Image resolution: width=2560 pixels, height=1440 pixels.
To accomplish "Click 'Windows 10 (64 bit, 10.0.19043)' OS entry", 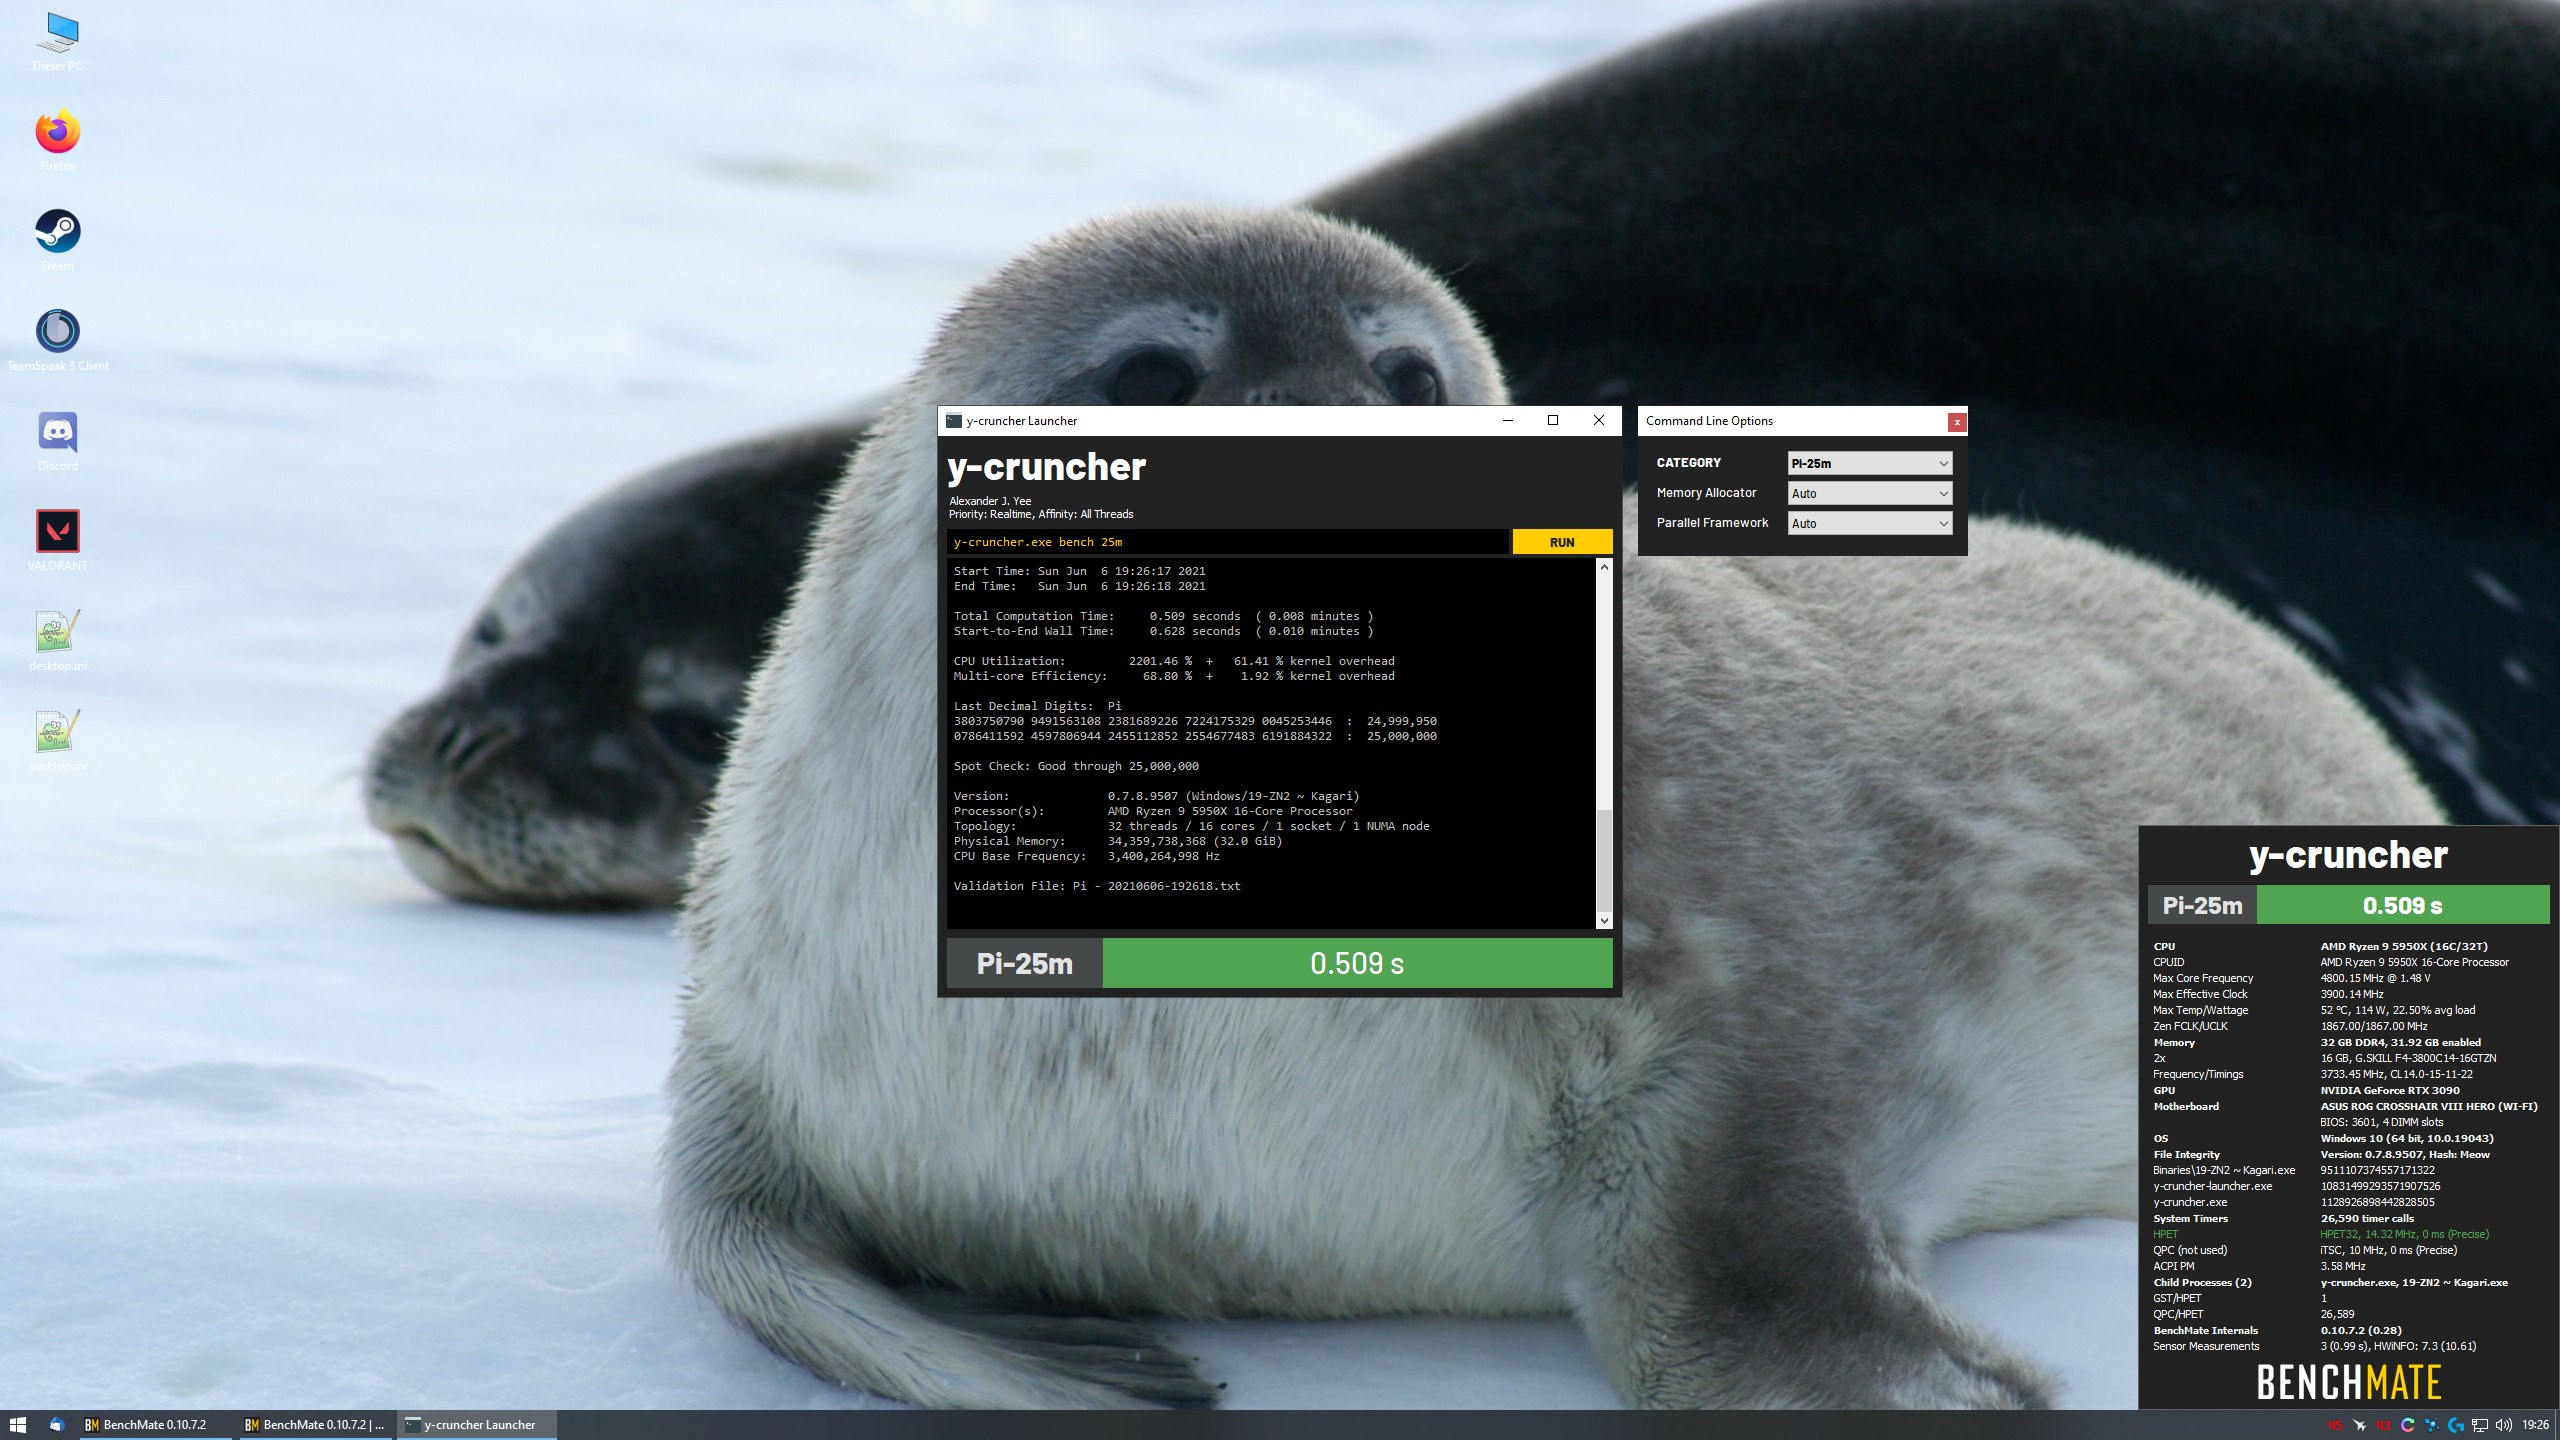I will click(2407, 1138).
